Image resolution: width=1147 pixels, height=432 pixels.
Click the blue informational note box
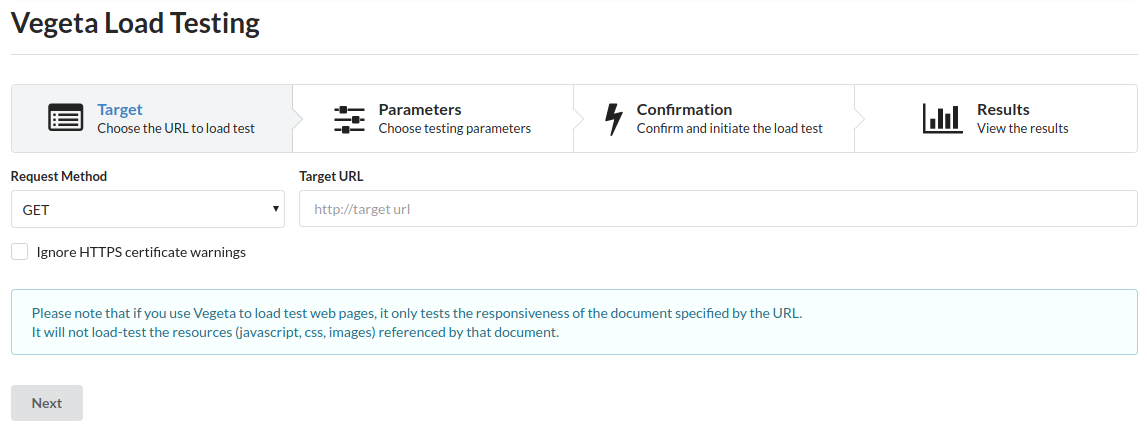(x=574, y=322)
